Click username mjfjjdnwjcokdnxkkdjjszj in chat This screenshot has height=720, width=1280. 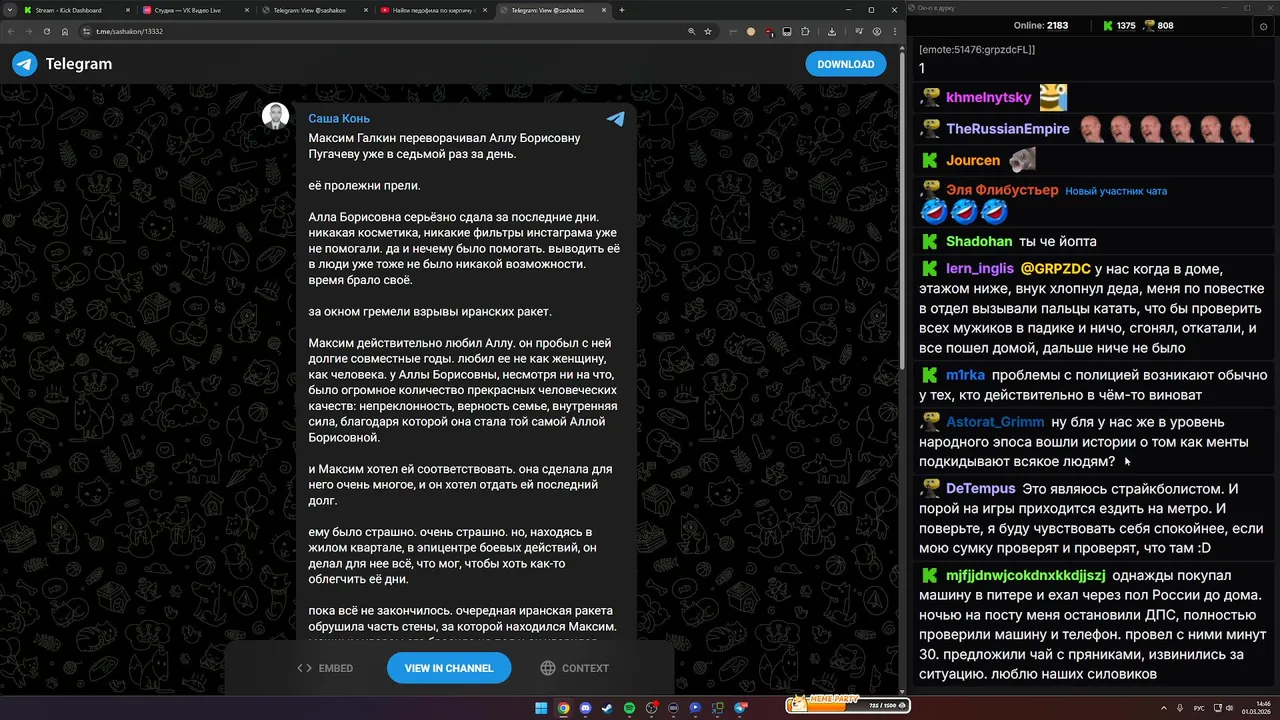(1026, 576)
